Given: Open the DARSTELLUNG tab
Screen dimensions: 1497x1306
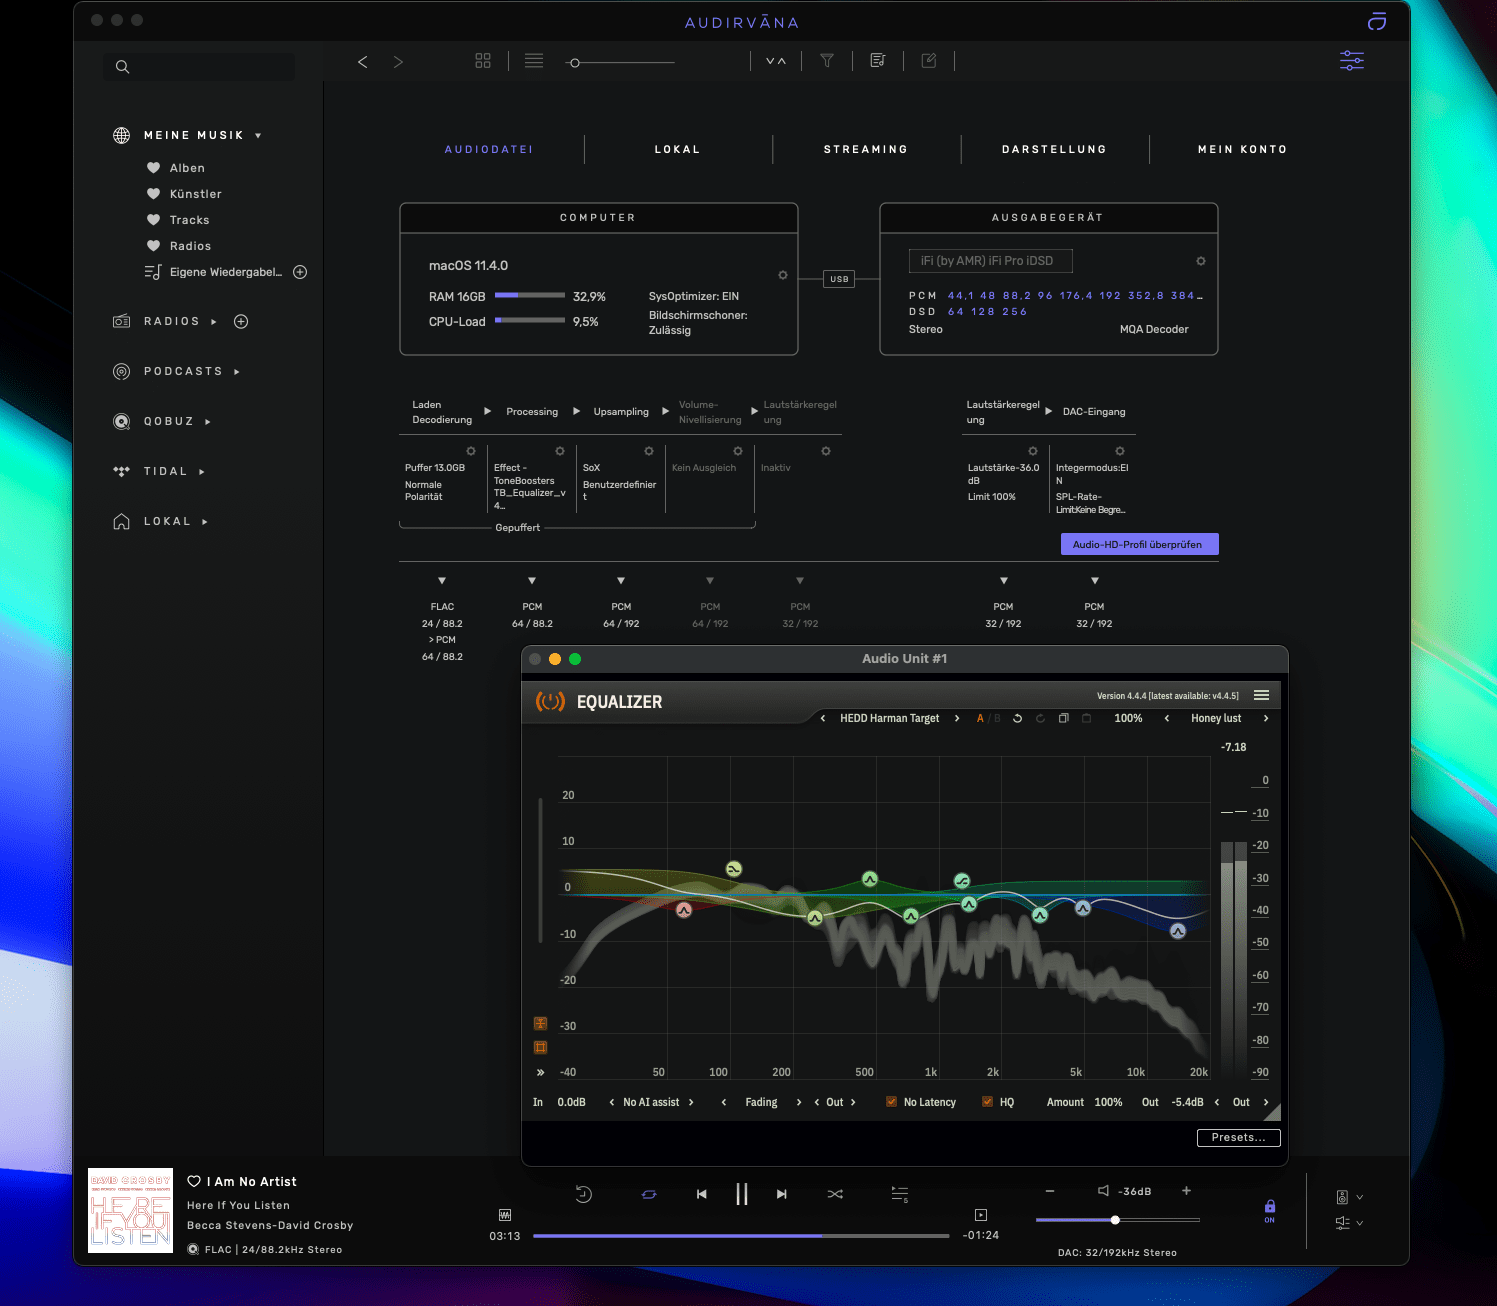Looking at the screenshot, I should coord(1055,149).
